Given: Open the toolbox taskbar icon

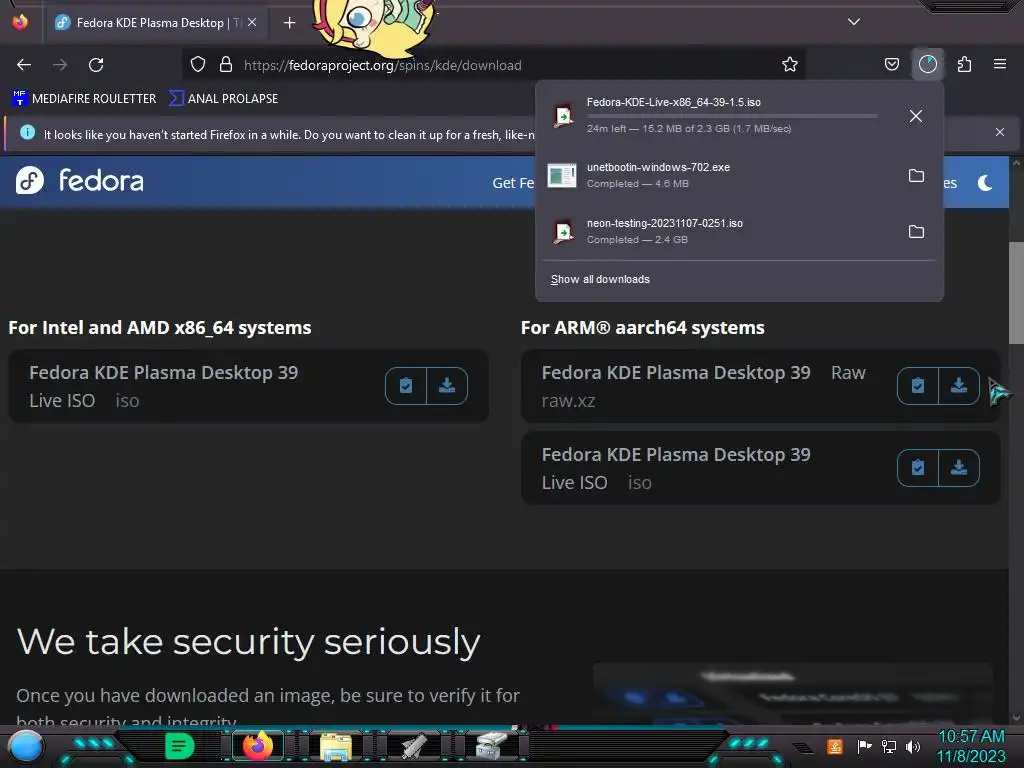Looking at the screenshot, I should pos(491,746).
